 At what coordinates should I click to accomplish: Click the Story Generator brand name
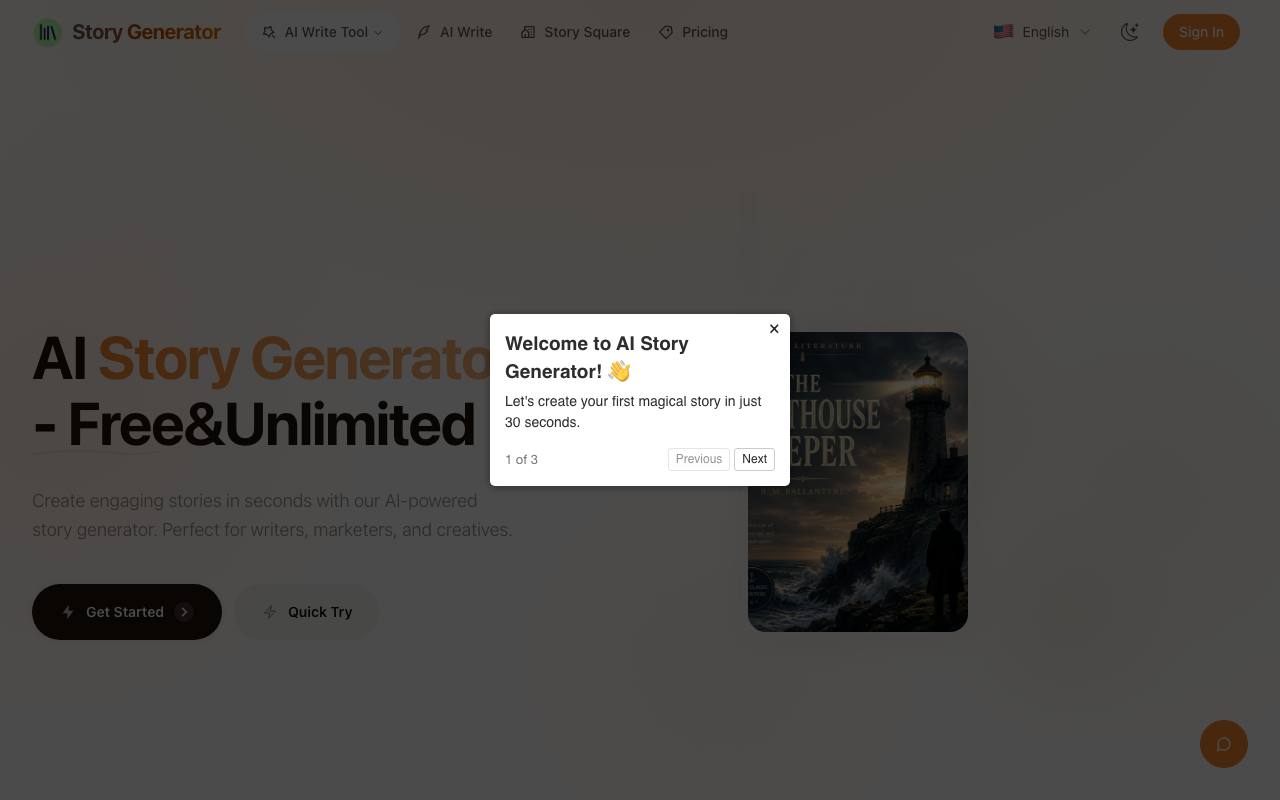tap(146, 32)
